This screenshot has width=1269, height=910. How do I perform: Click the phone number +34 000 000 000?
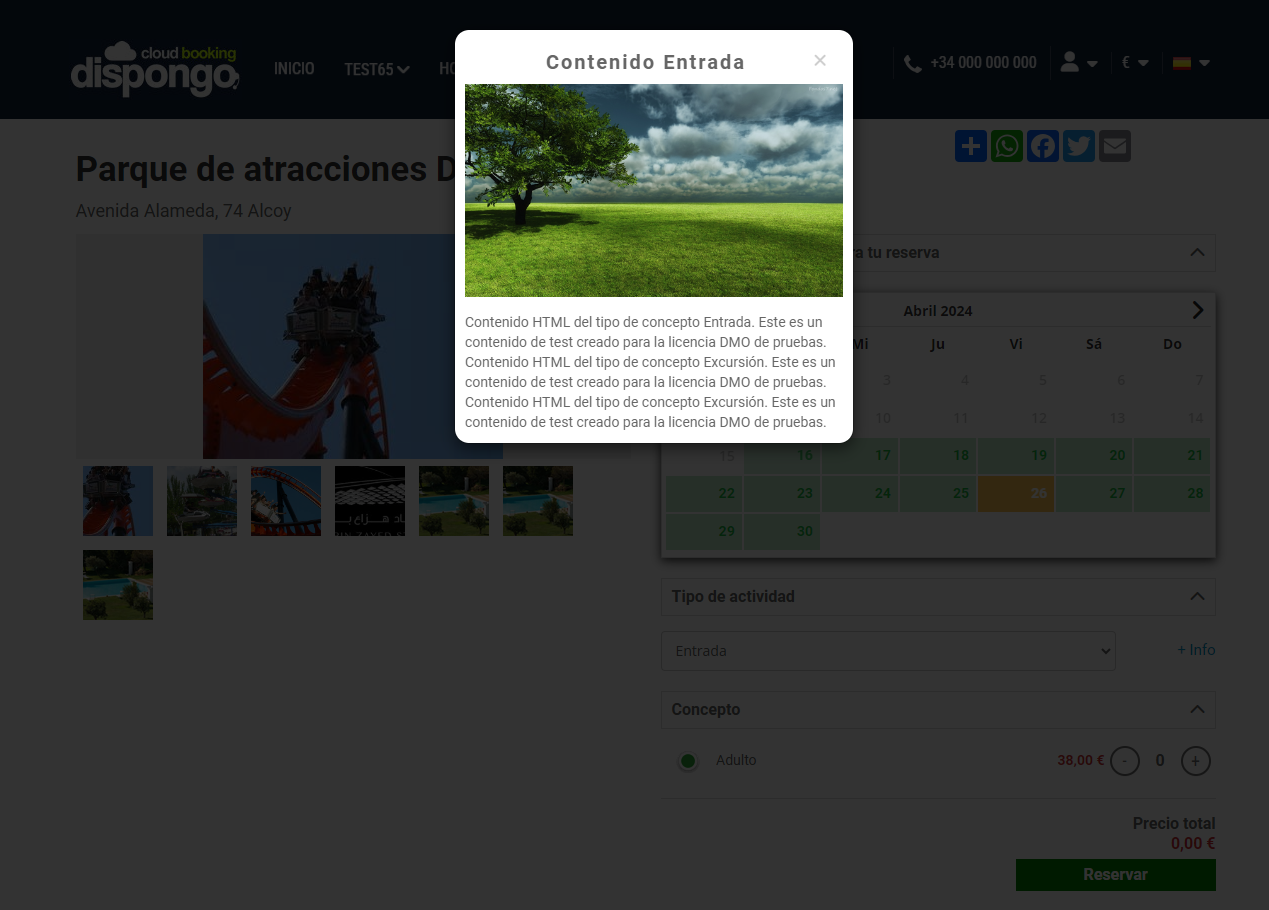point(983,62)
